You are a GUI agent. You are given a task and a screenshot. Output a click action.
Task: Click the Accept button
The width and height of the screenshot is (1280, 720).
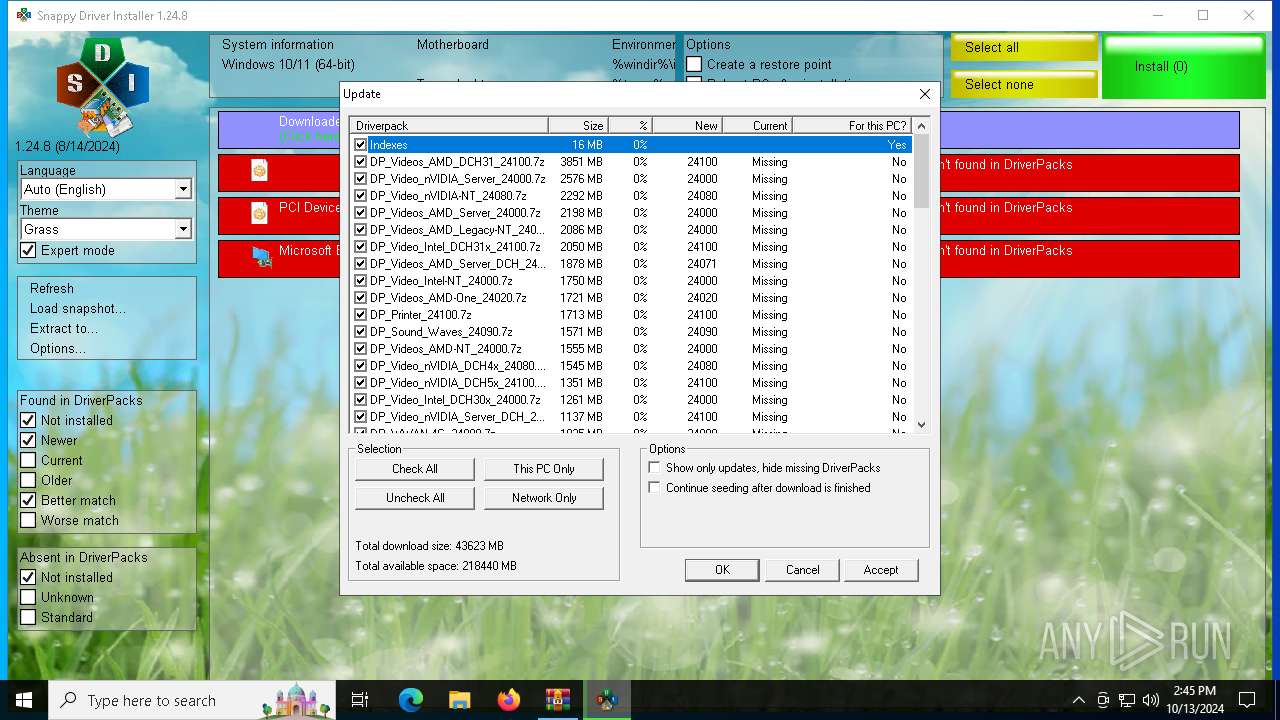[880, 570]
